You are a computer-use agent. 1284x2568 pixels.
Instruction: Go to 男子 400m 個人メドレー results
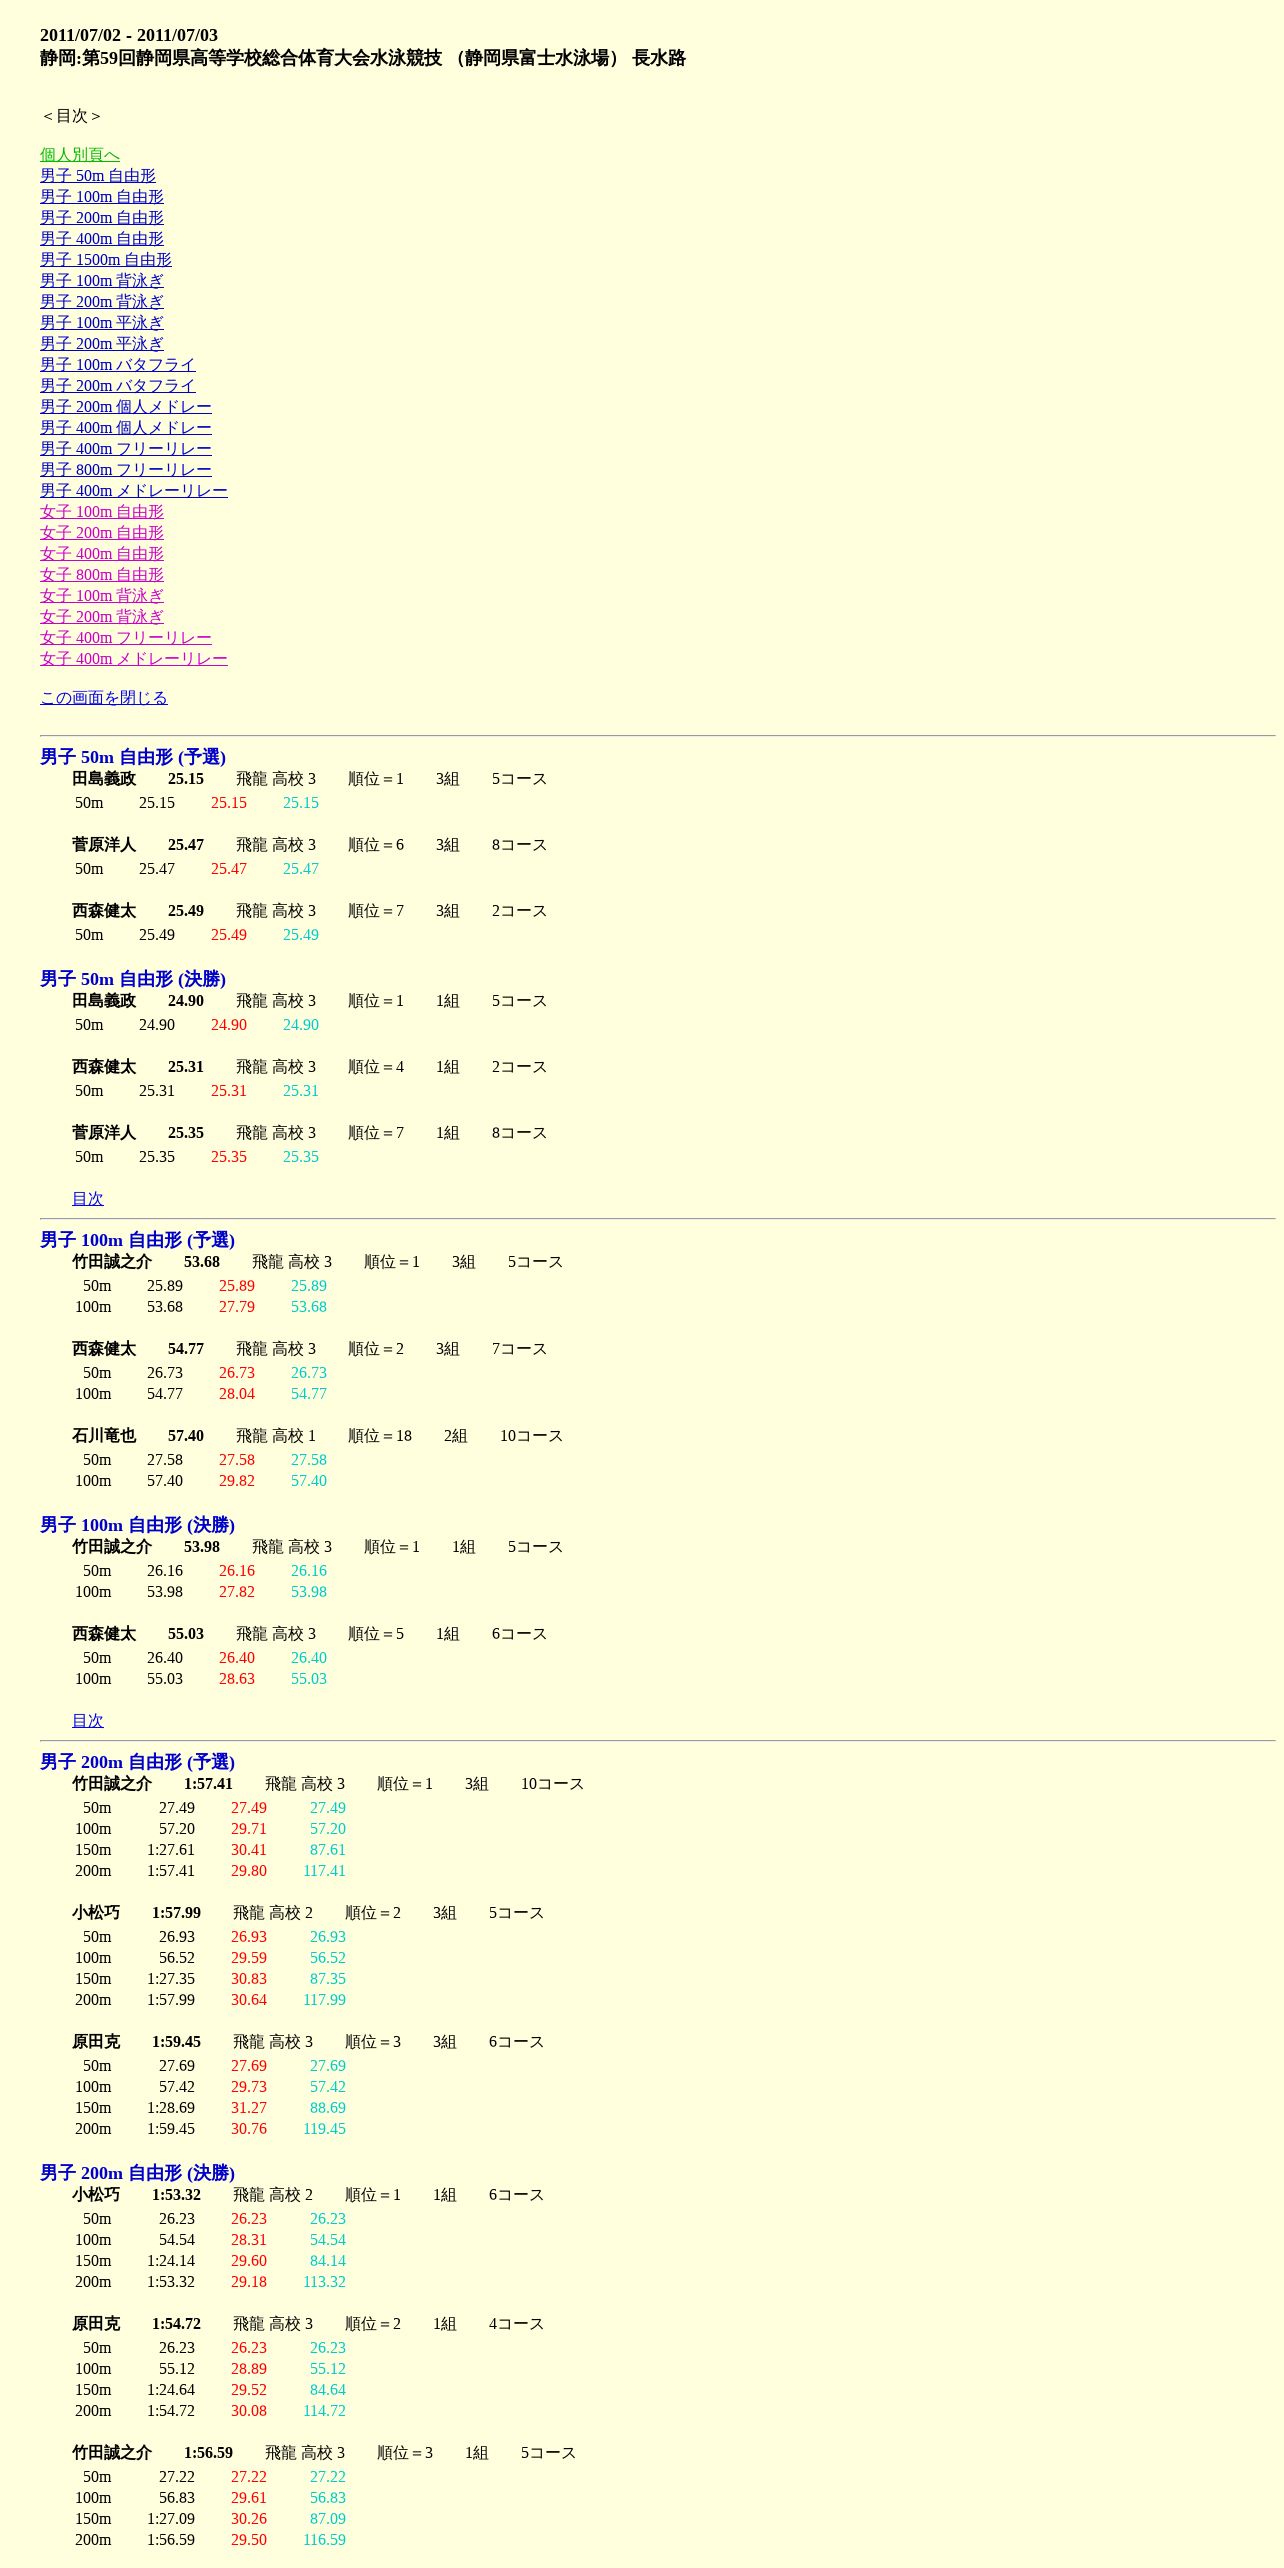coord(126,427)
